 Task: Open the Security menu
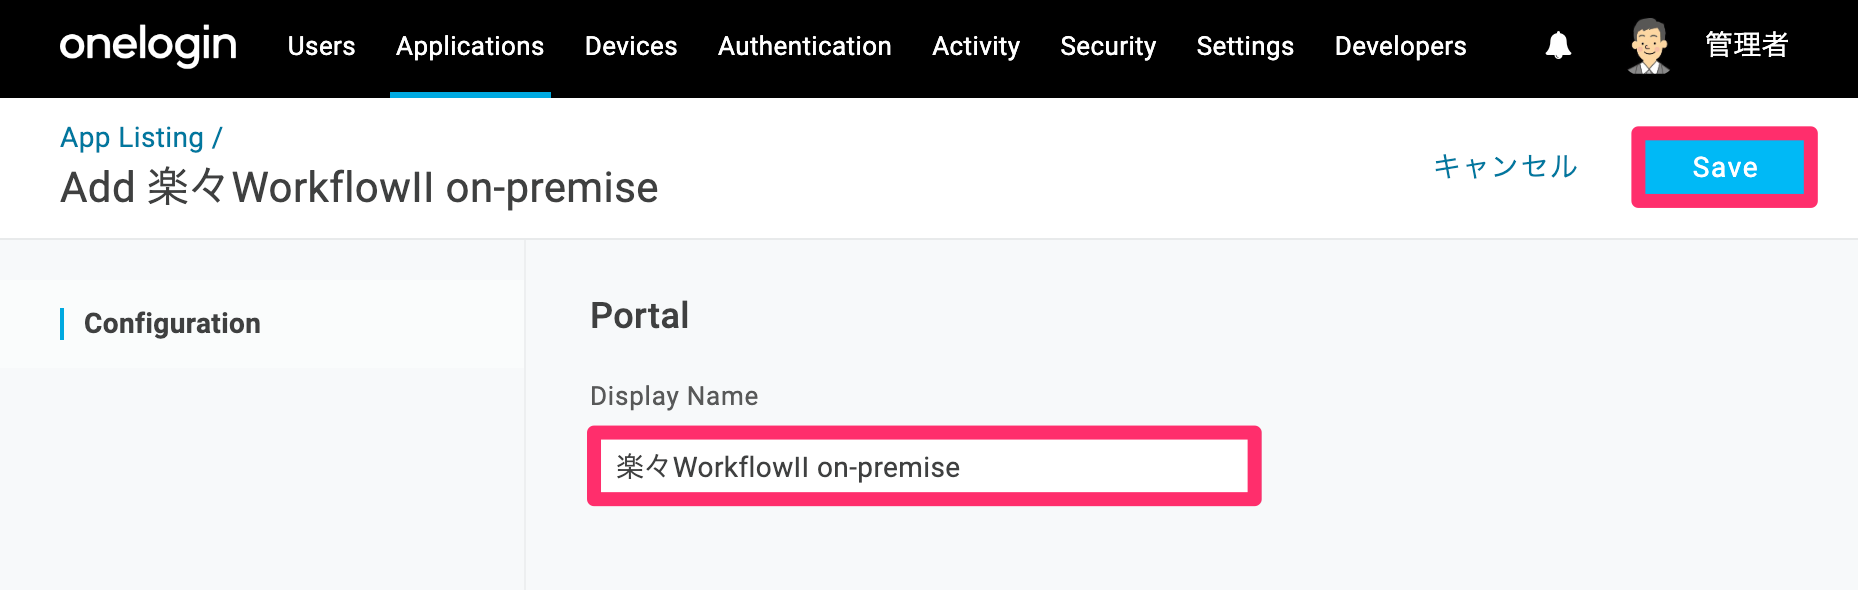[x=1108, y=46]
